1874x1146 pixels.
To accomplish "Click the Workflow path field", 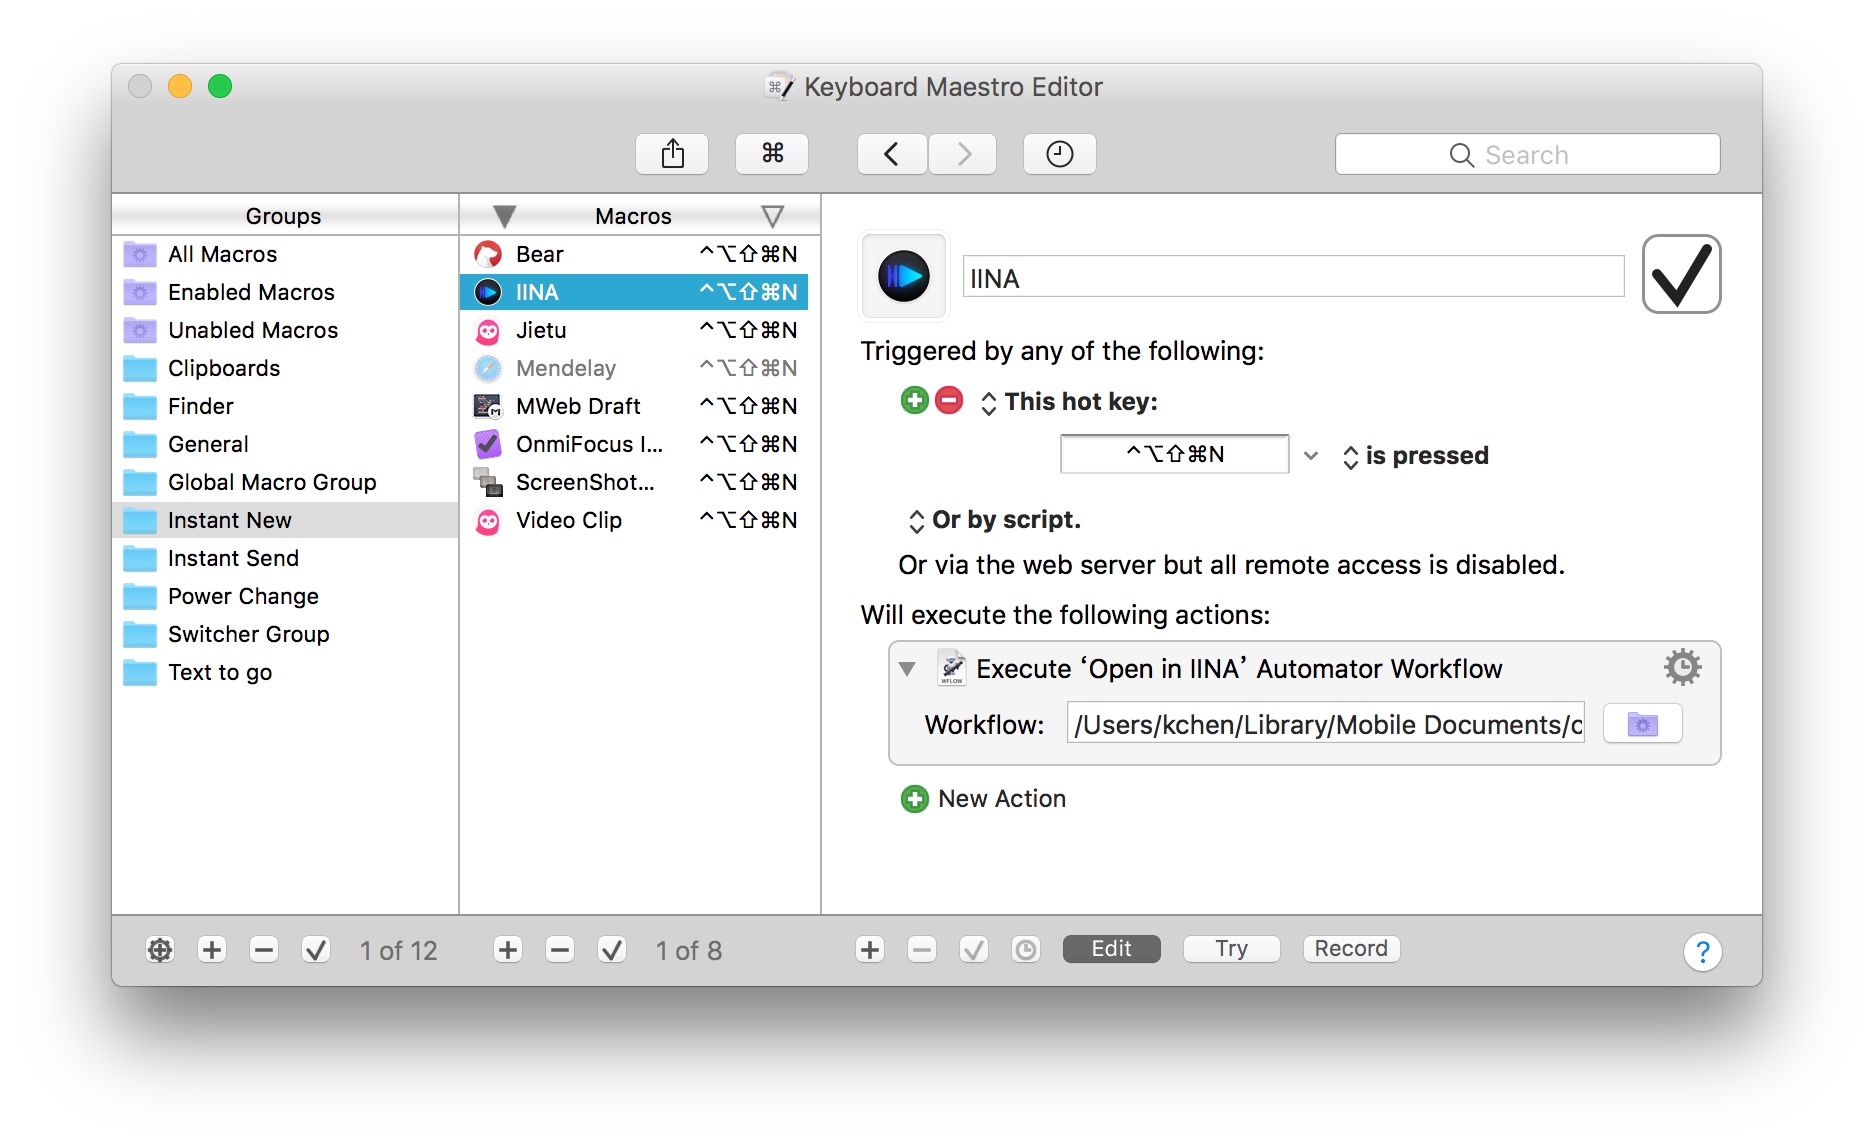I will point(1326,724).
